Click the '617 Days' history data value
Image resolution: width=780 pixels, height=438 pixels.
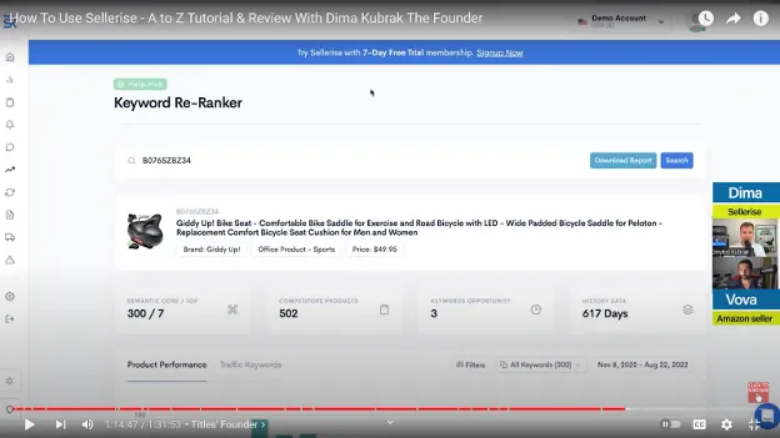(x=605, y=314)
